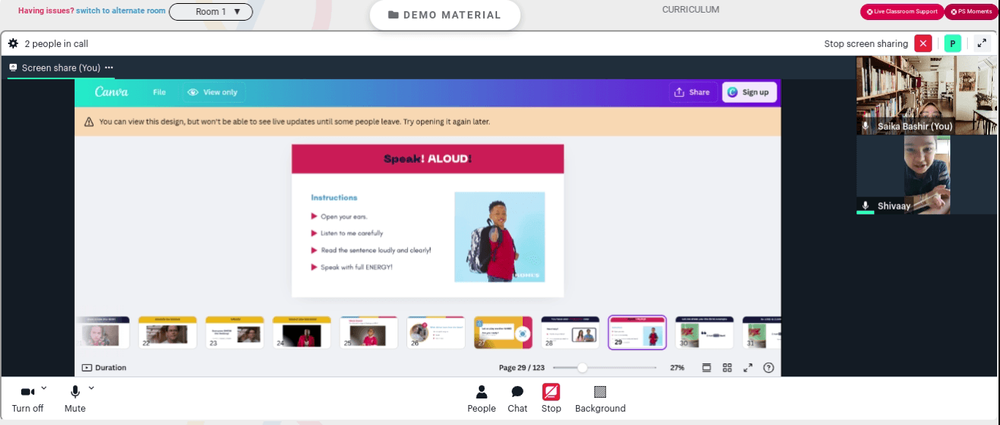Select slide thumbnail 30
Image resolution: width=1000 pixels, height=425 pixels.
(x=704, y=332)
